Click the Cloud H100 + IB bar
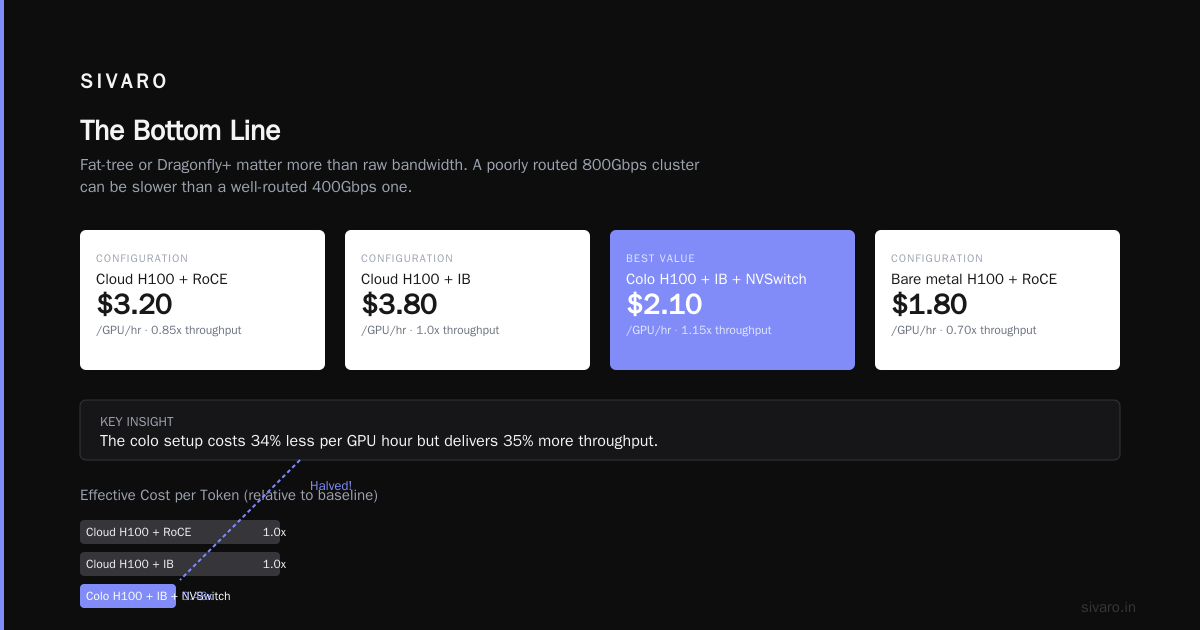The height and width of the screenshot is (630, 1200). 180,564
